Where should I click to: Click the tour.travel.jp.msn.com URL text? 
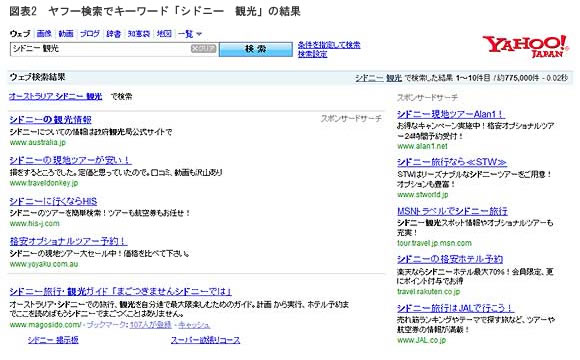(434, 243)
